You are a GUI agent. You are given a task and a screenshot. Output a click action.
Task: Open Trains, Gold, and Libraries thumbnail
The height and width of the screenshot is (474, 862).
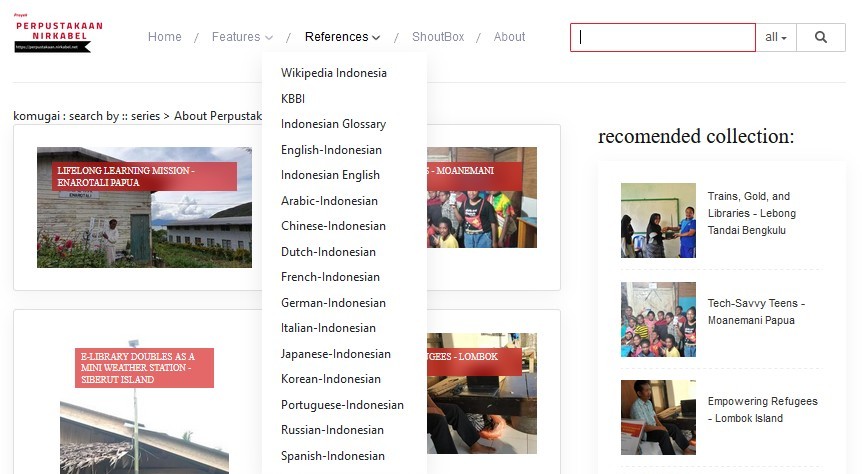pos(658,220)
